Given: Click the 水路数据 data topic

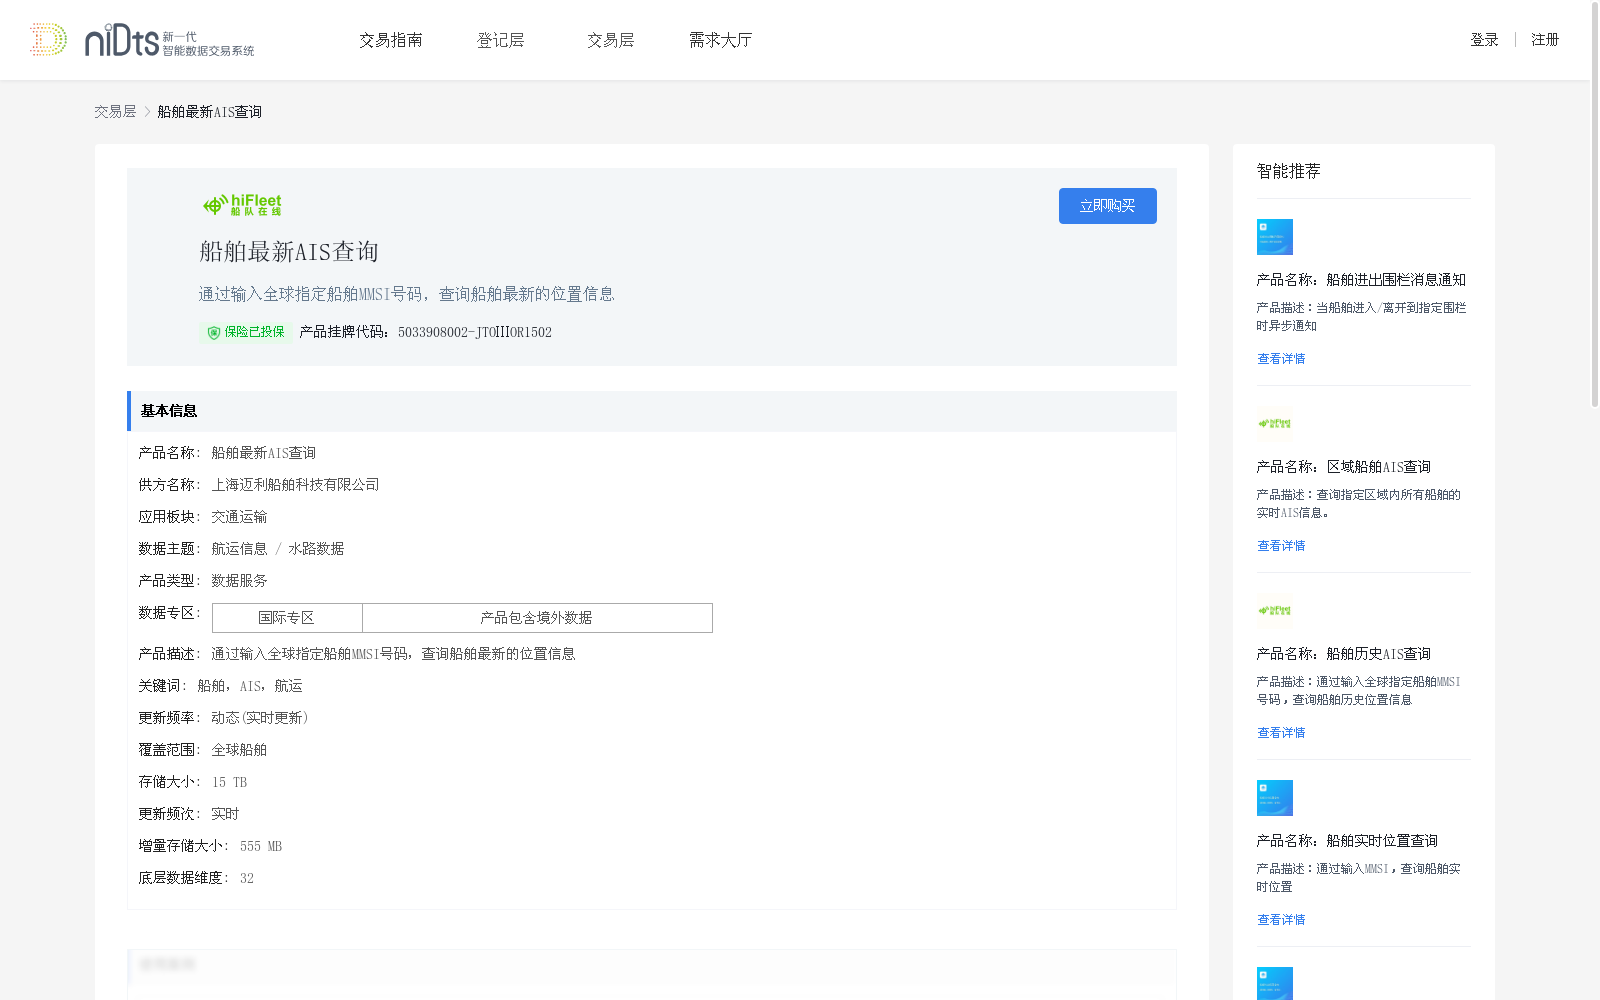Looking at the screenshot, I should pyautogui.click(x=316, y=549).
